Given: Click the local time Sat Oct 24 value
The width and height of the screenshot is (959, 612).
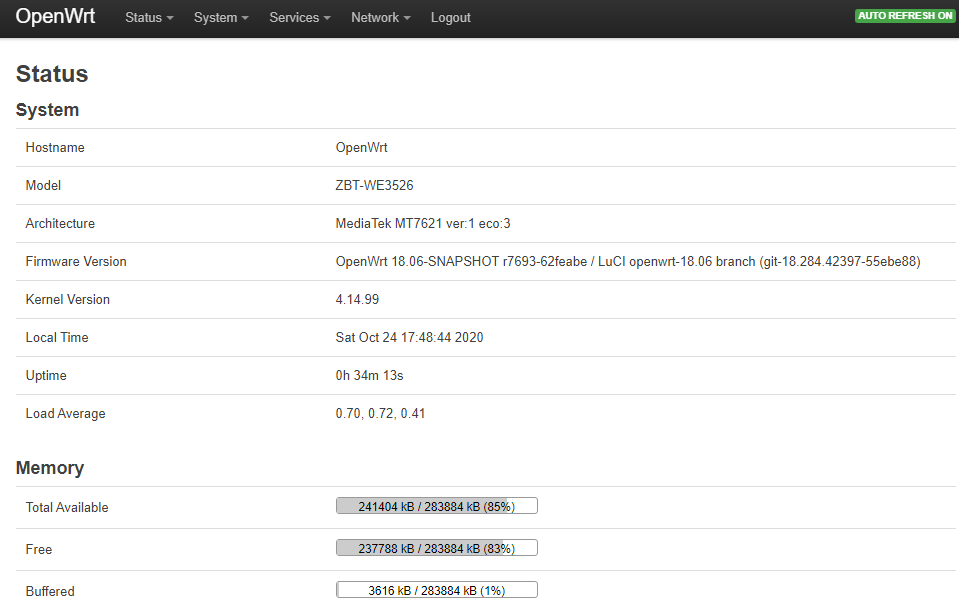Looking at the screenshot, I should pos(409,337).
